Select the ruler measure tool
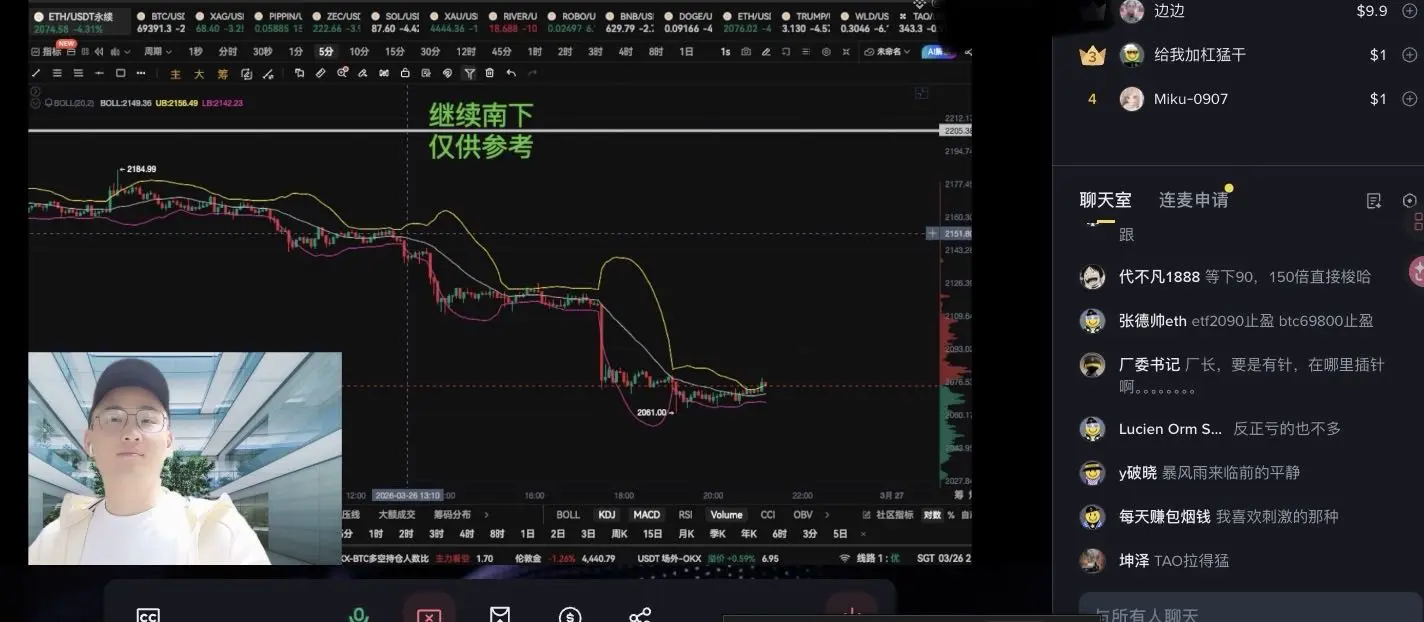The height and width of the screenshot is (622, 1424). pos(320,73)
